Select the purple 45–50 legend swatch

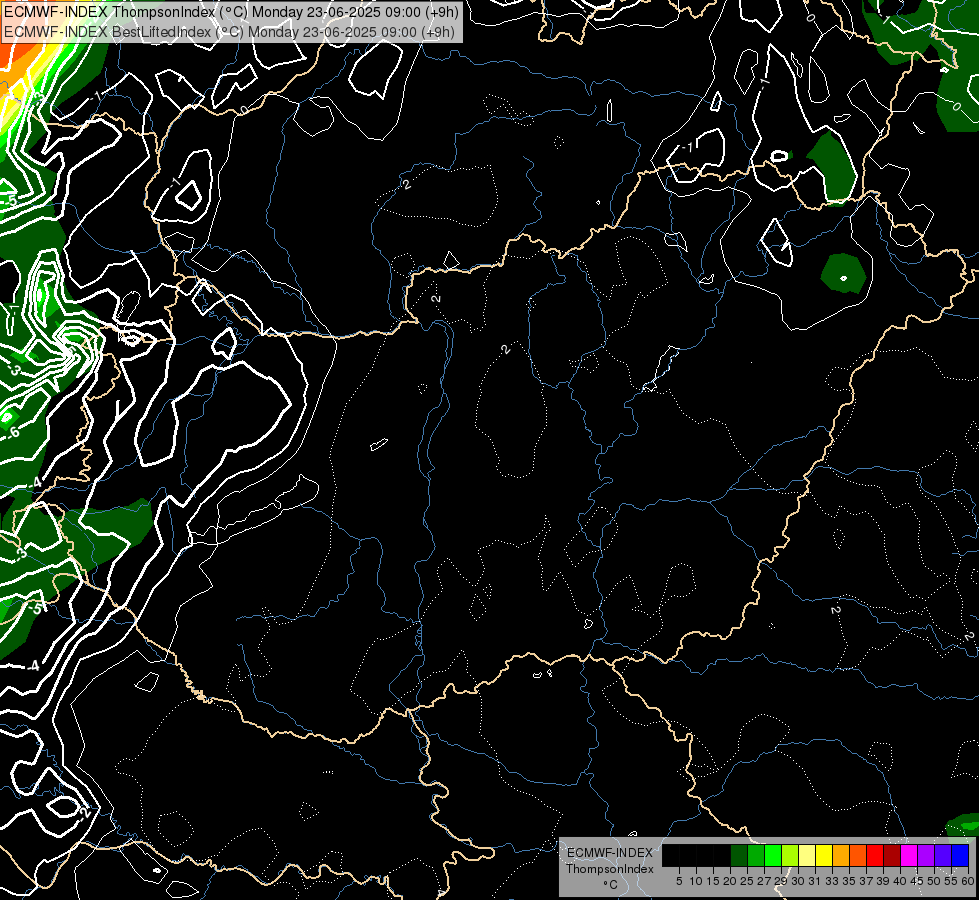tap(926, 855)
